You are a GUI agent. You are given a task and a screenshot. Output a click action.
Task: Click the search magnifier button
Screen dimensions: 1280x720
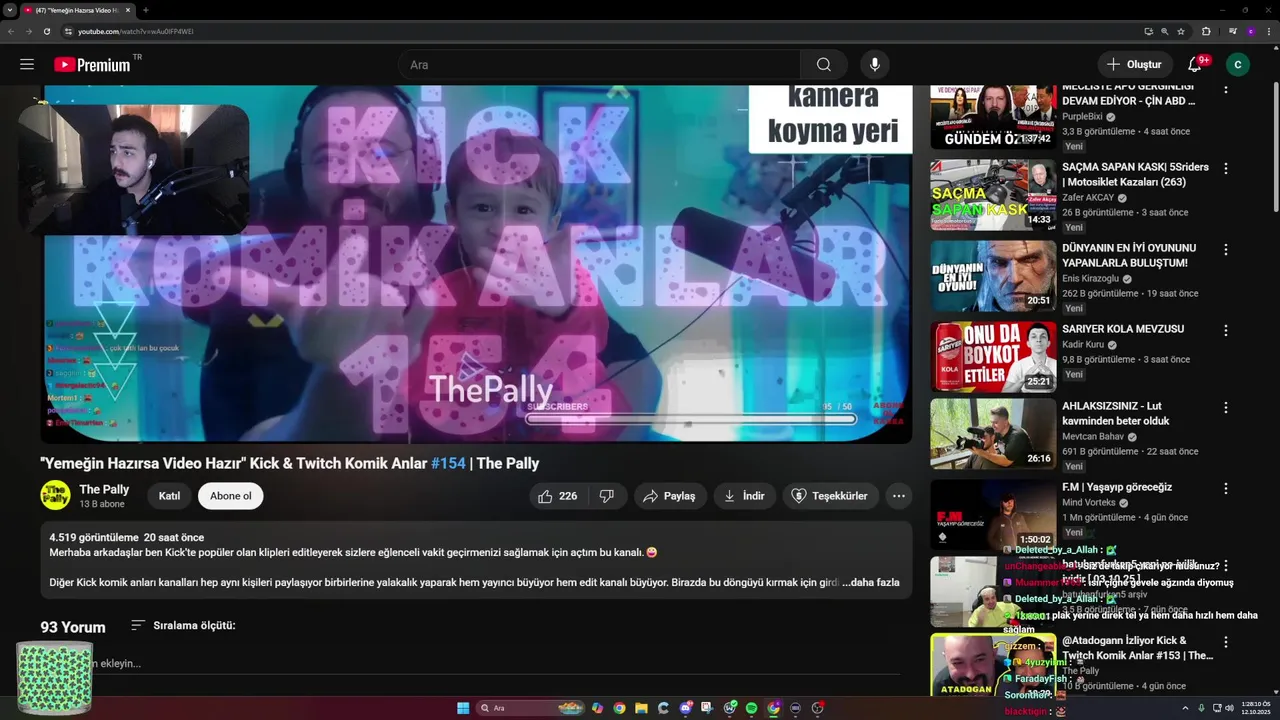click(823, 64)
